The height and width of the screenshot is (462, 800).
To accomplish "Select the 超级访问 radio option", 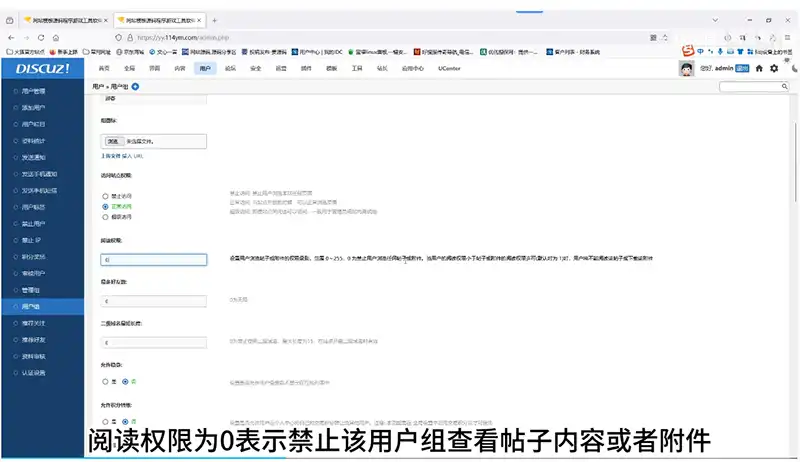I will coord(105,216).
